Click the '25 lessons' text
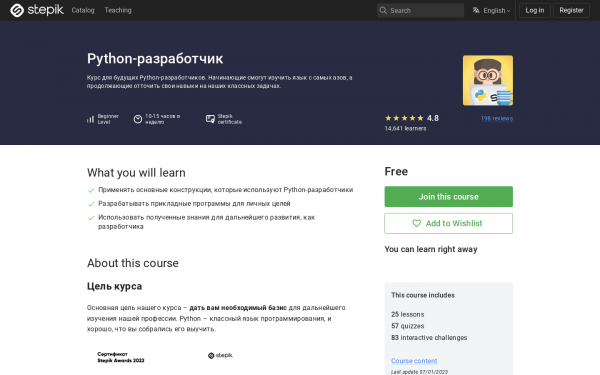 pyautogui.click(x=408, y=314)
